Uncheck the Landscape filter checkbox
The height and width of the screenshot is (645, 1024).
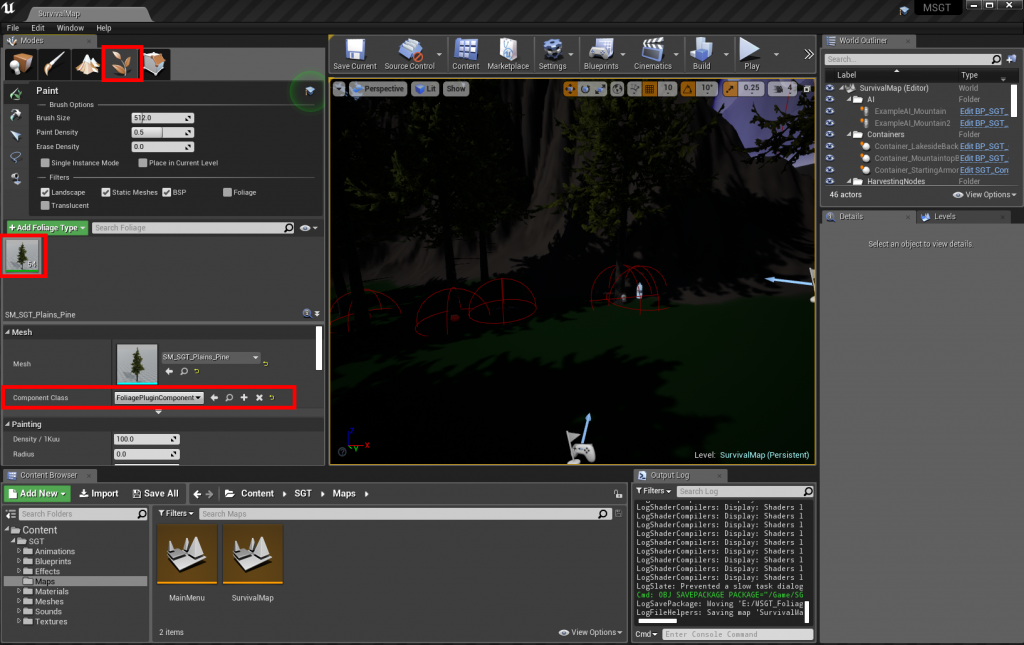coord(46,192)
